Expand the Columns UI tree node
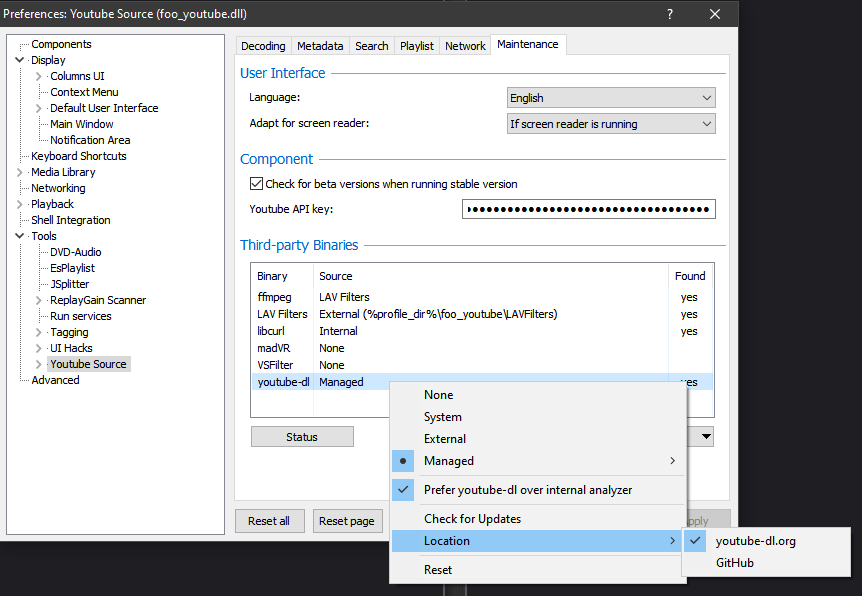Viewport: 862px width, 596px height. pyautogui.click(x=39, y=76)
